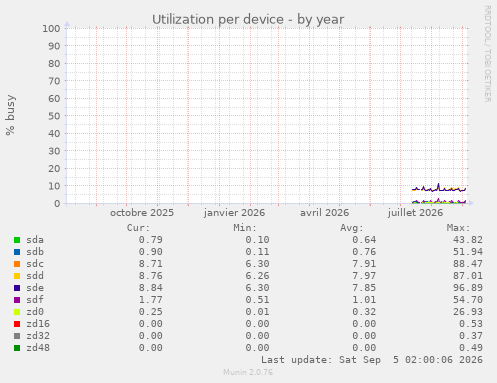
Task: Click the 'avril 2026' axis label
Action: tap(324, 213)
